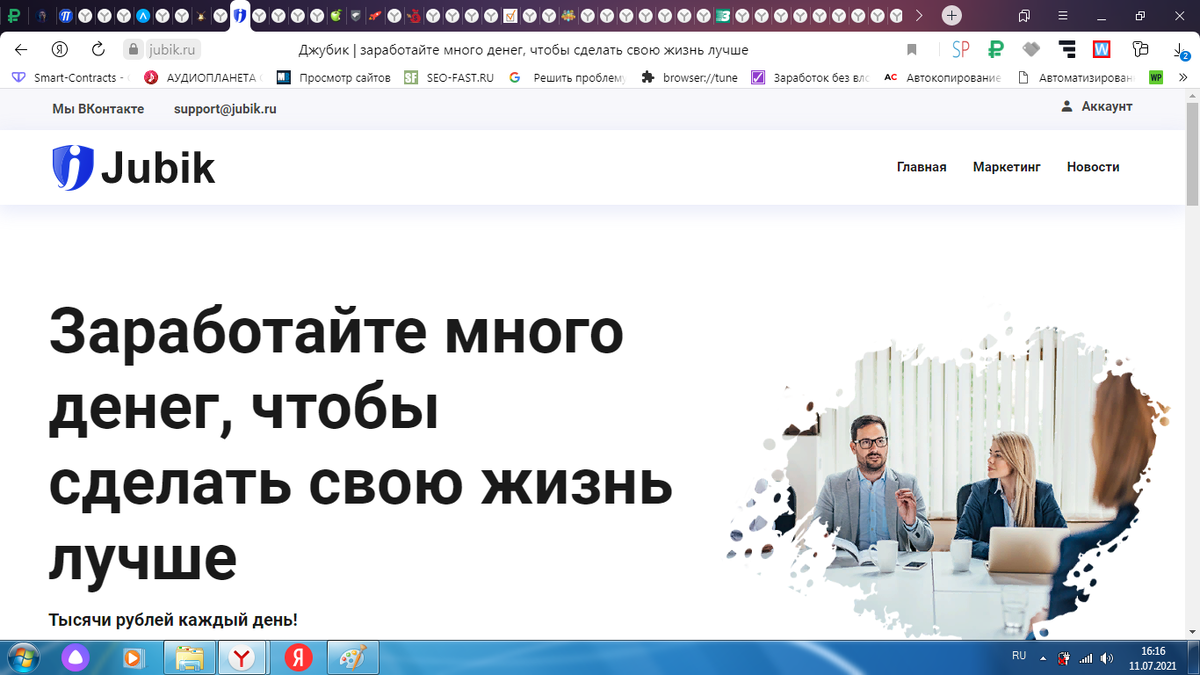1200x675 pixels.
Task: Open the tab overflow chevron
Action: 918,16
